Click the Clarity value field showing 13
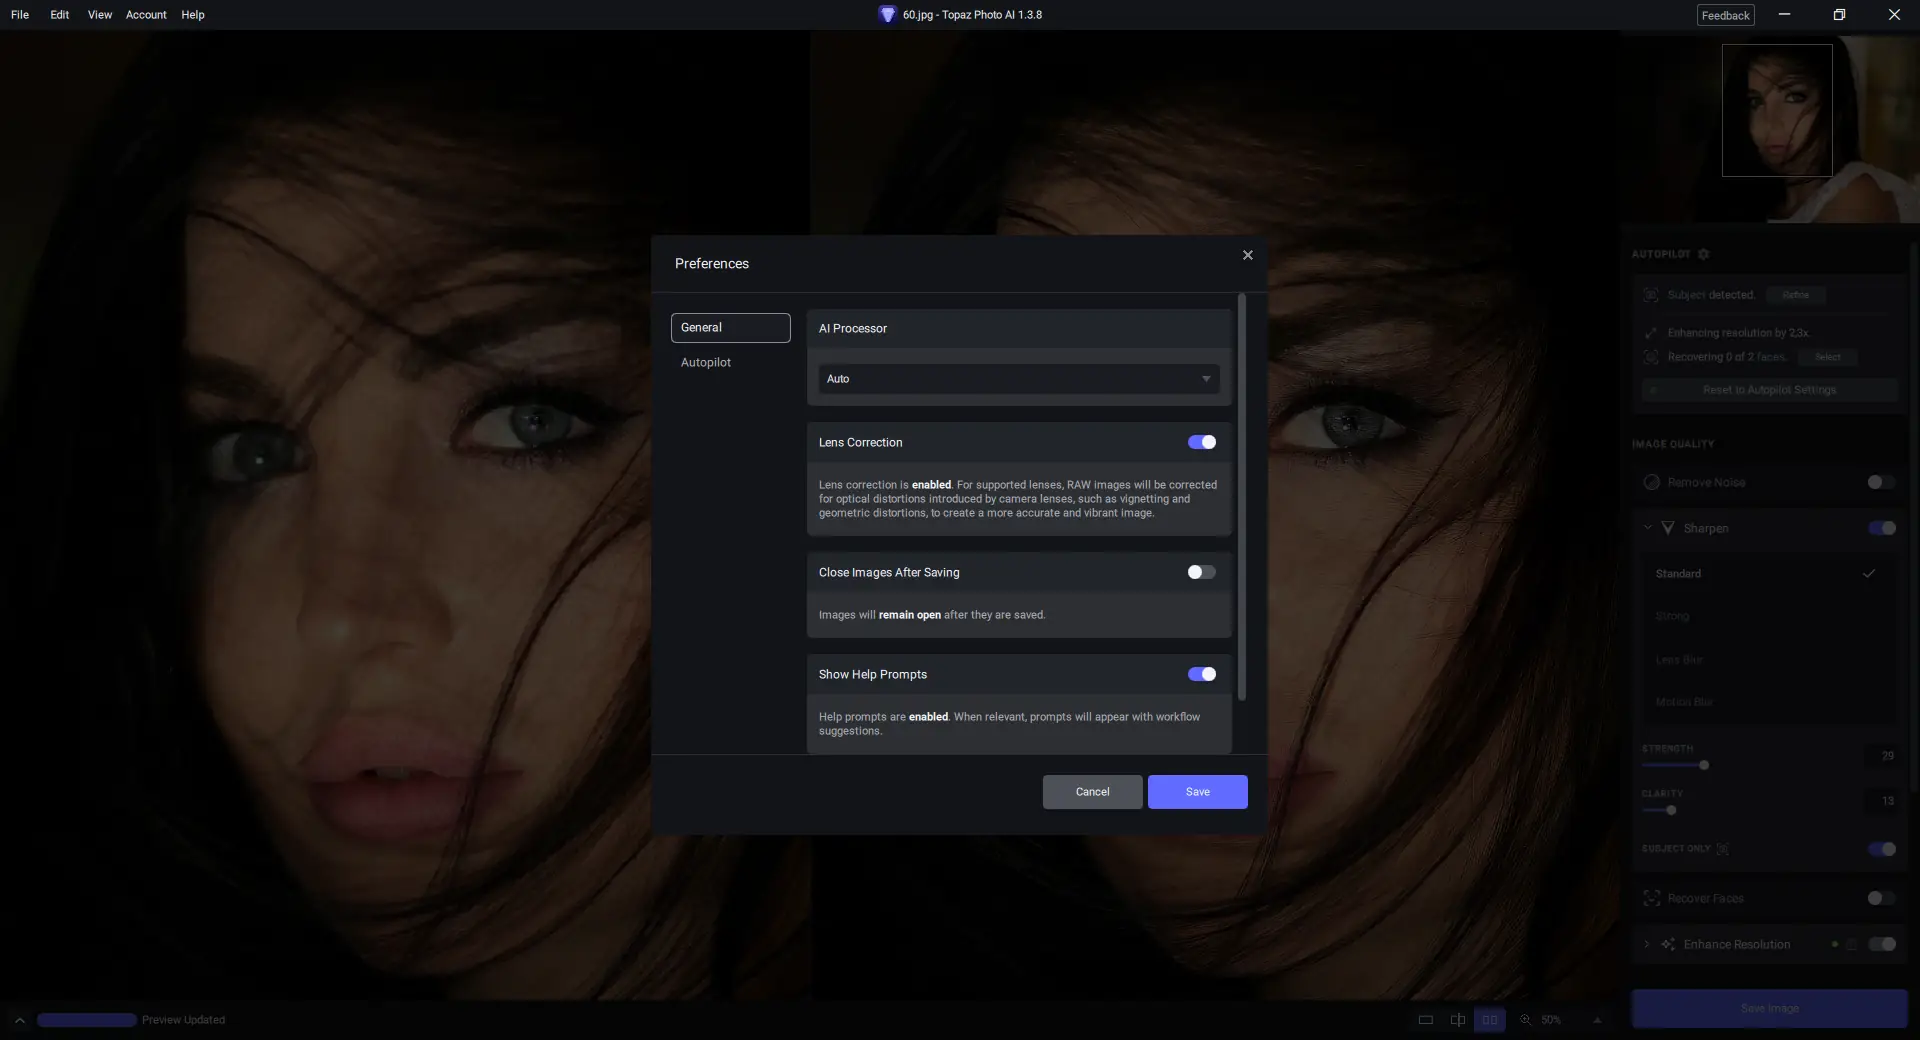Viewport: 1920px width, 1040px height. coord(1881,801)
